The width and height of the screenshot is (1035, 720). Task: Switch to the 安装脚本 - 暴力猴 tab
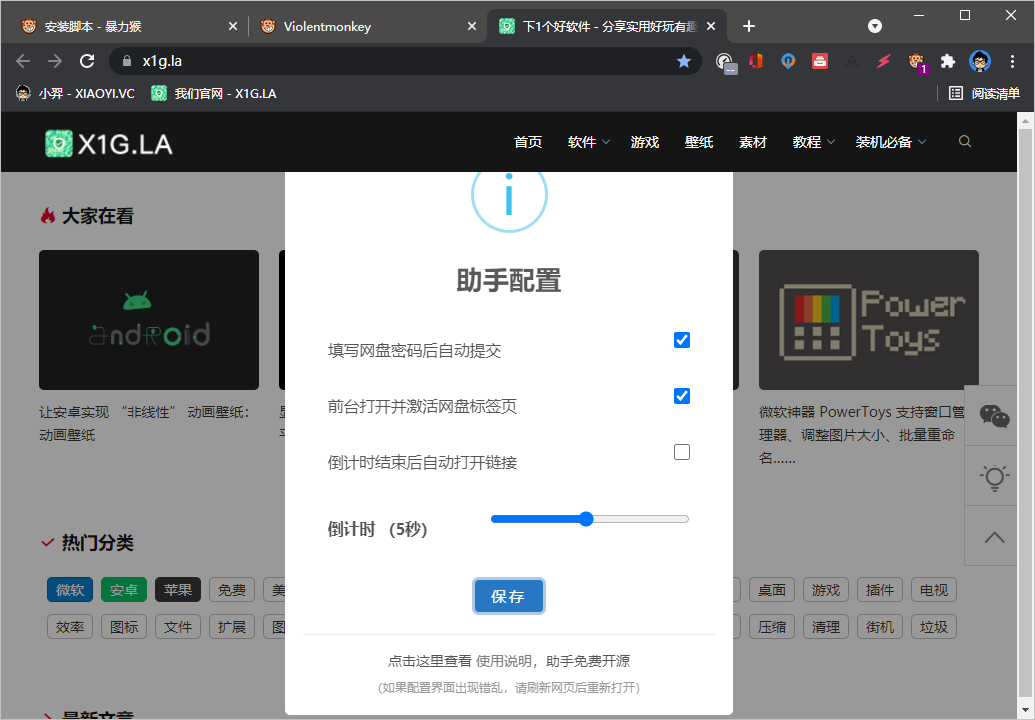[127, 26]
